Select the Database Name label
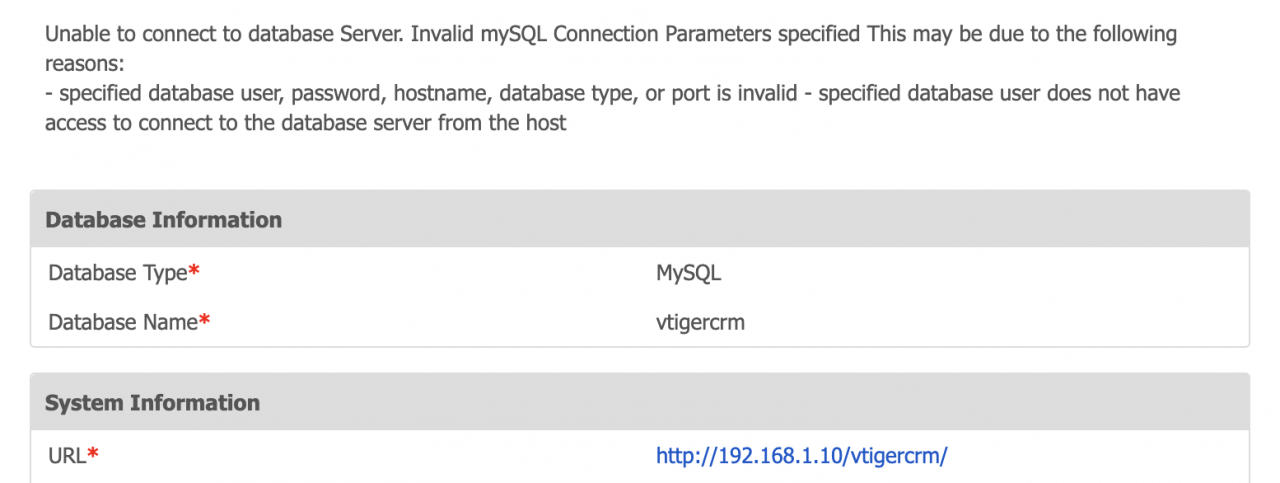 [x=123, y=323]
